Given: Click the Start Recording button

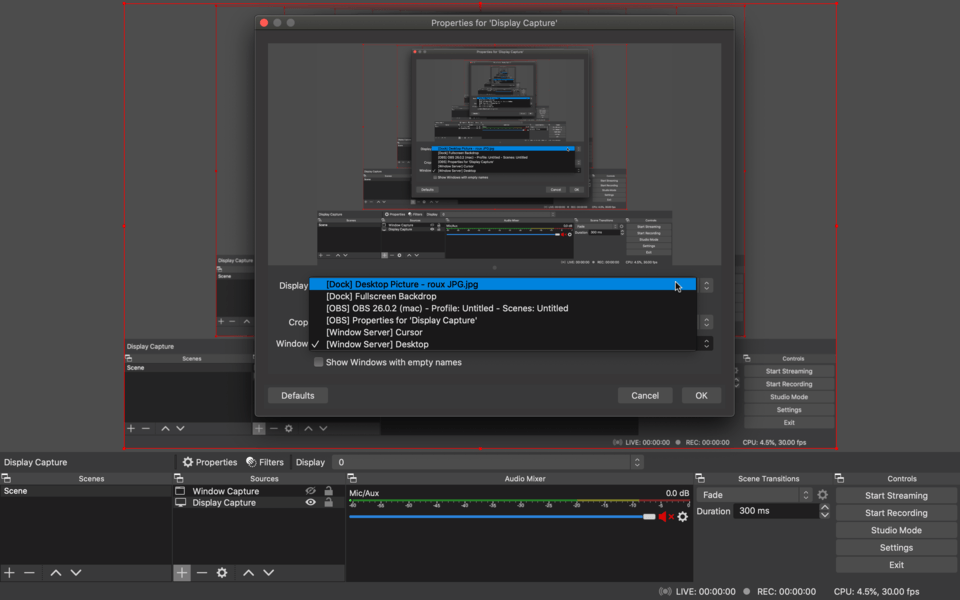Looking at the screenshot, I should coord(896,513).
